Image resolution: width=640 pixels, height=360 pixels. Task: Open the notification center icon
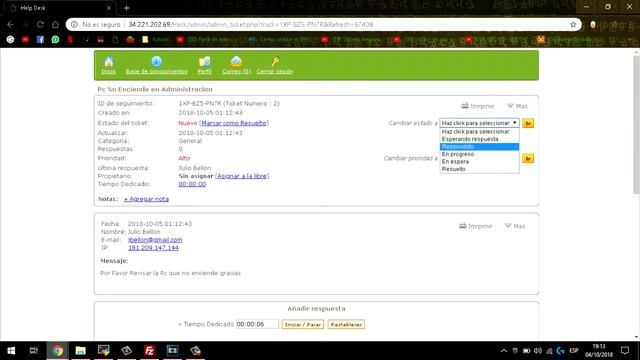click(625, 351)
